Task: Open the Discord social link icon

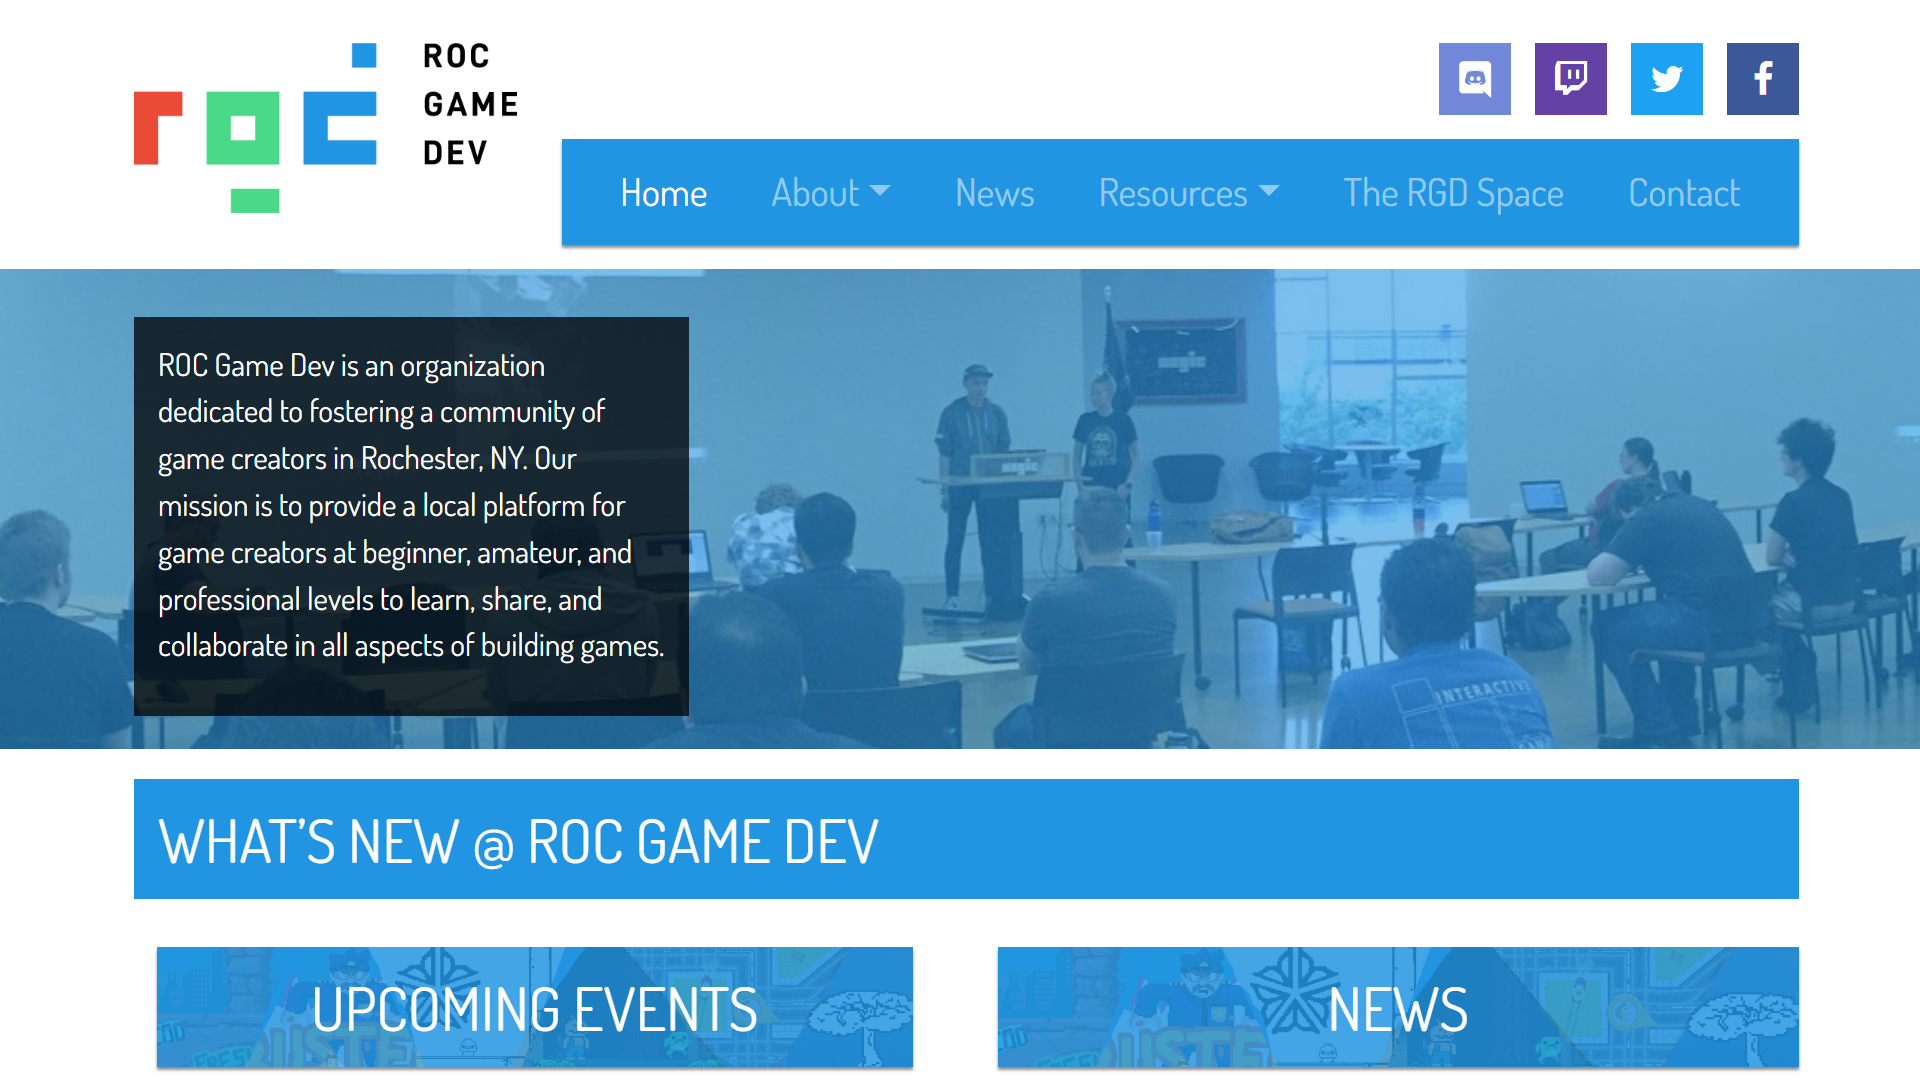Action: [x=1474, y=79]
